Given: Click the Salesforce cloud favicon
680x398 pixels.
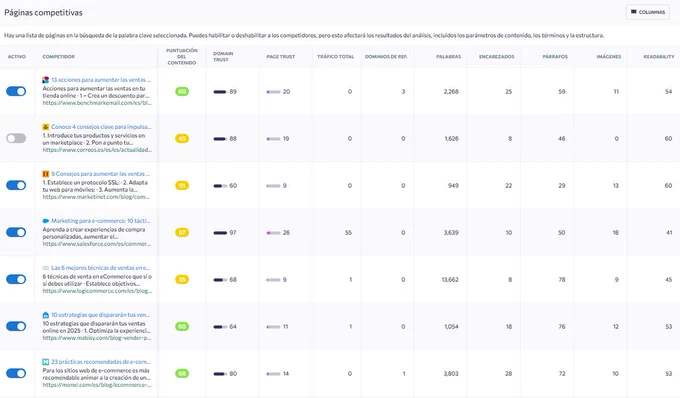Looking at the screenshot, I should 46,221.
